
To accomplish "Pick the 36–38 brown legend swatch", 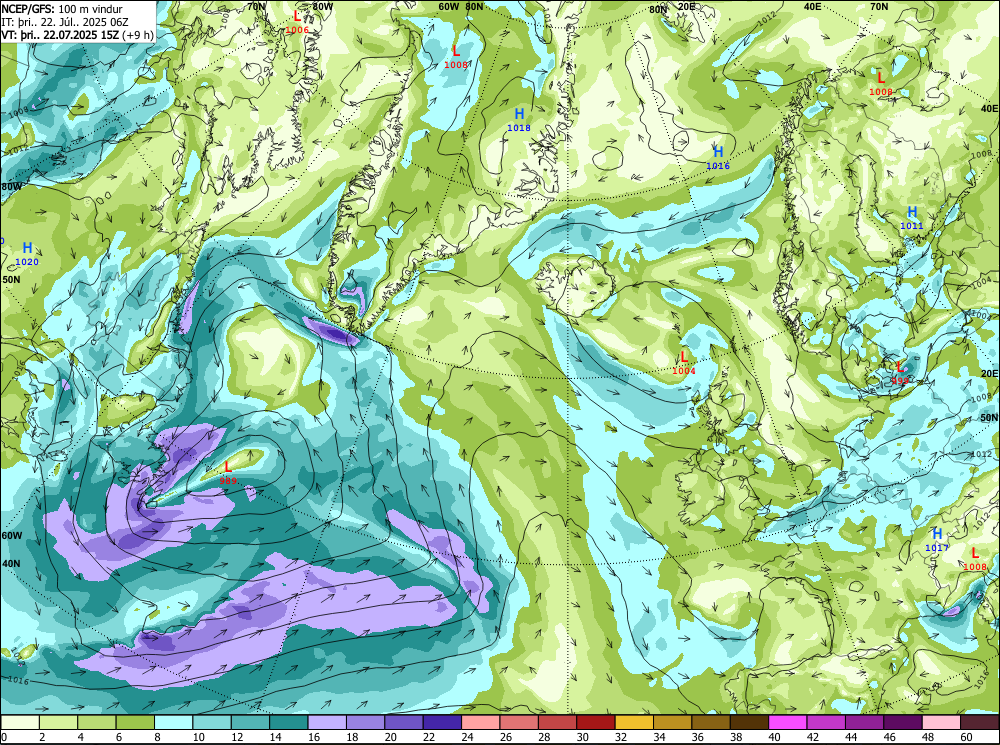I will [711, 722].
